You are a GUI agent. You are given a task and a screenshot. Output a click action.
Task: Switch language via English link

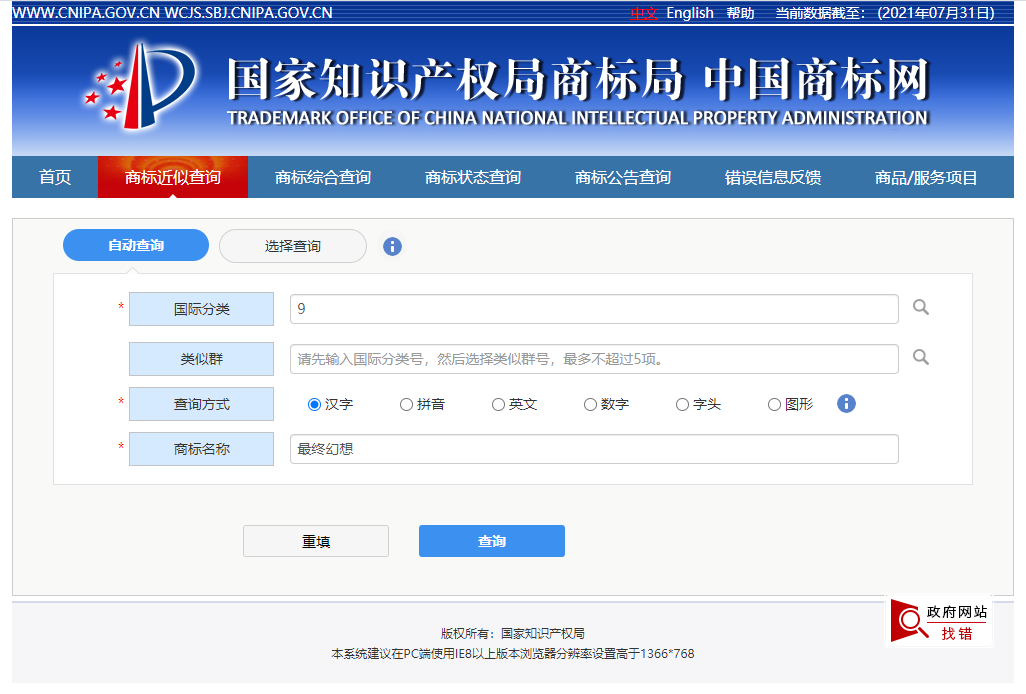(689, 13)
